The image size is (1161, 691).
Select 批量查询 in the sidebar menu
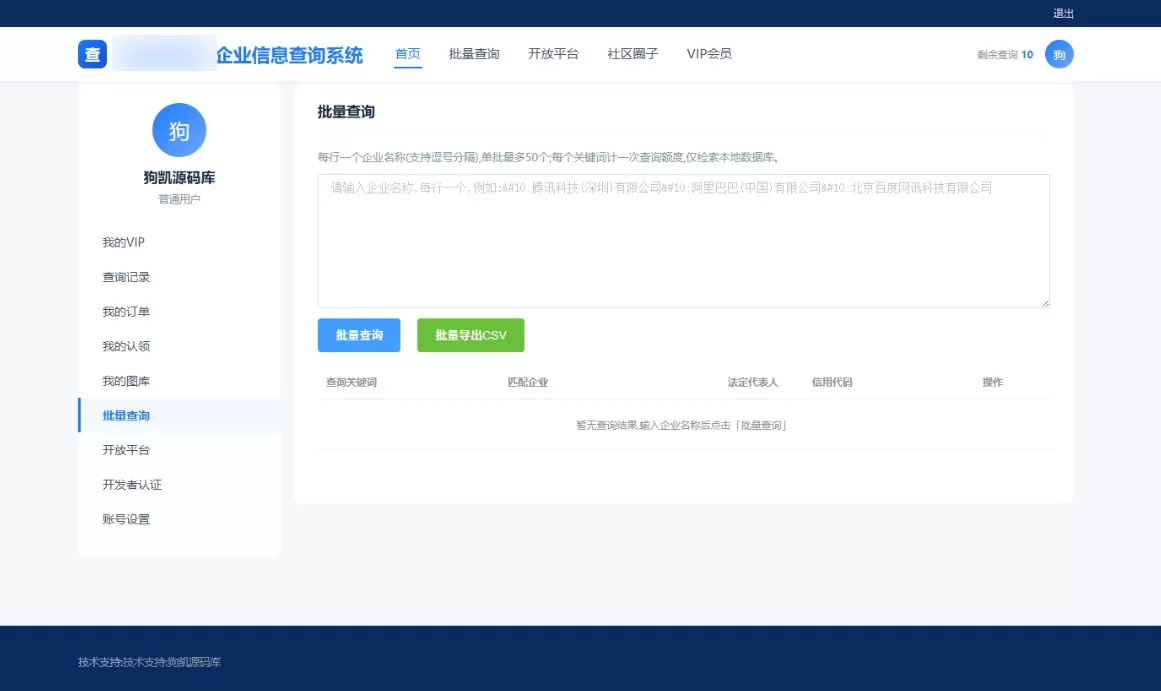coord(179,415)
